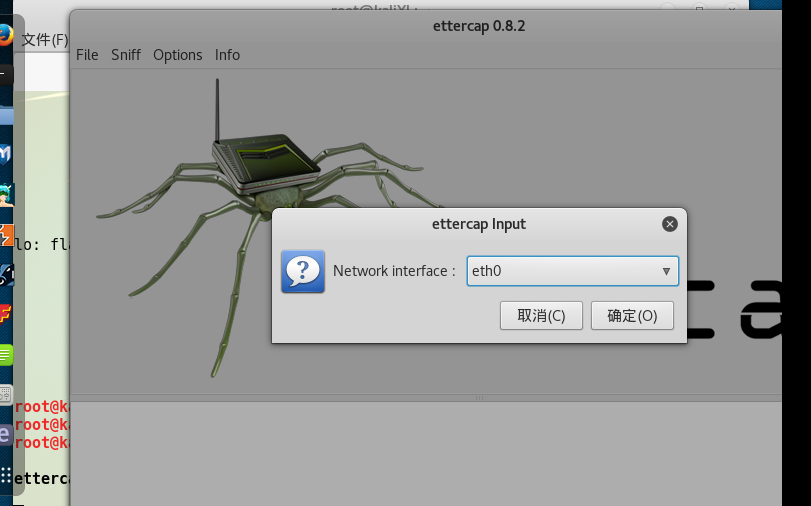Open the red F Faraday dock icon
The image size is (811, 506).
point(5,314)
